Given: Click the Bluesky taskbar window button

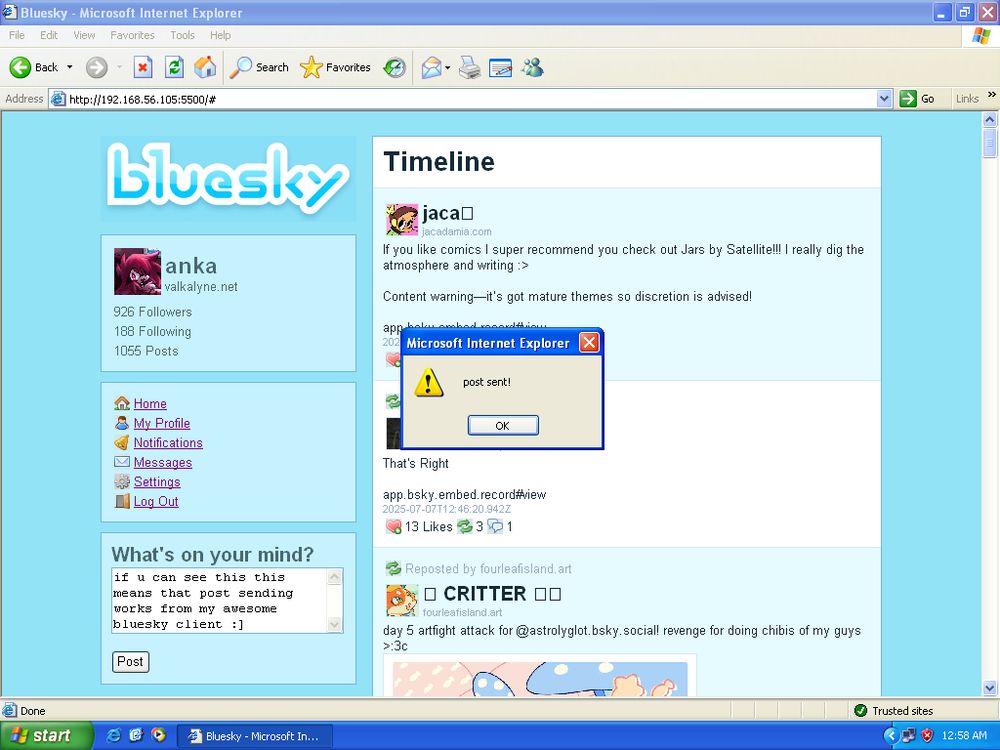Looking at the screenshot, I should point(253,736).
